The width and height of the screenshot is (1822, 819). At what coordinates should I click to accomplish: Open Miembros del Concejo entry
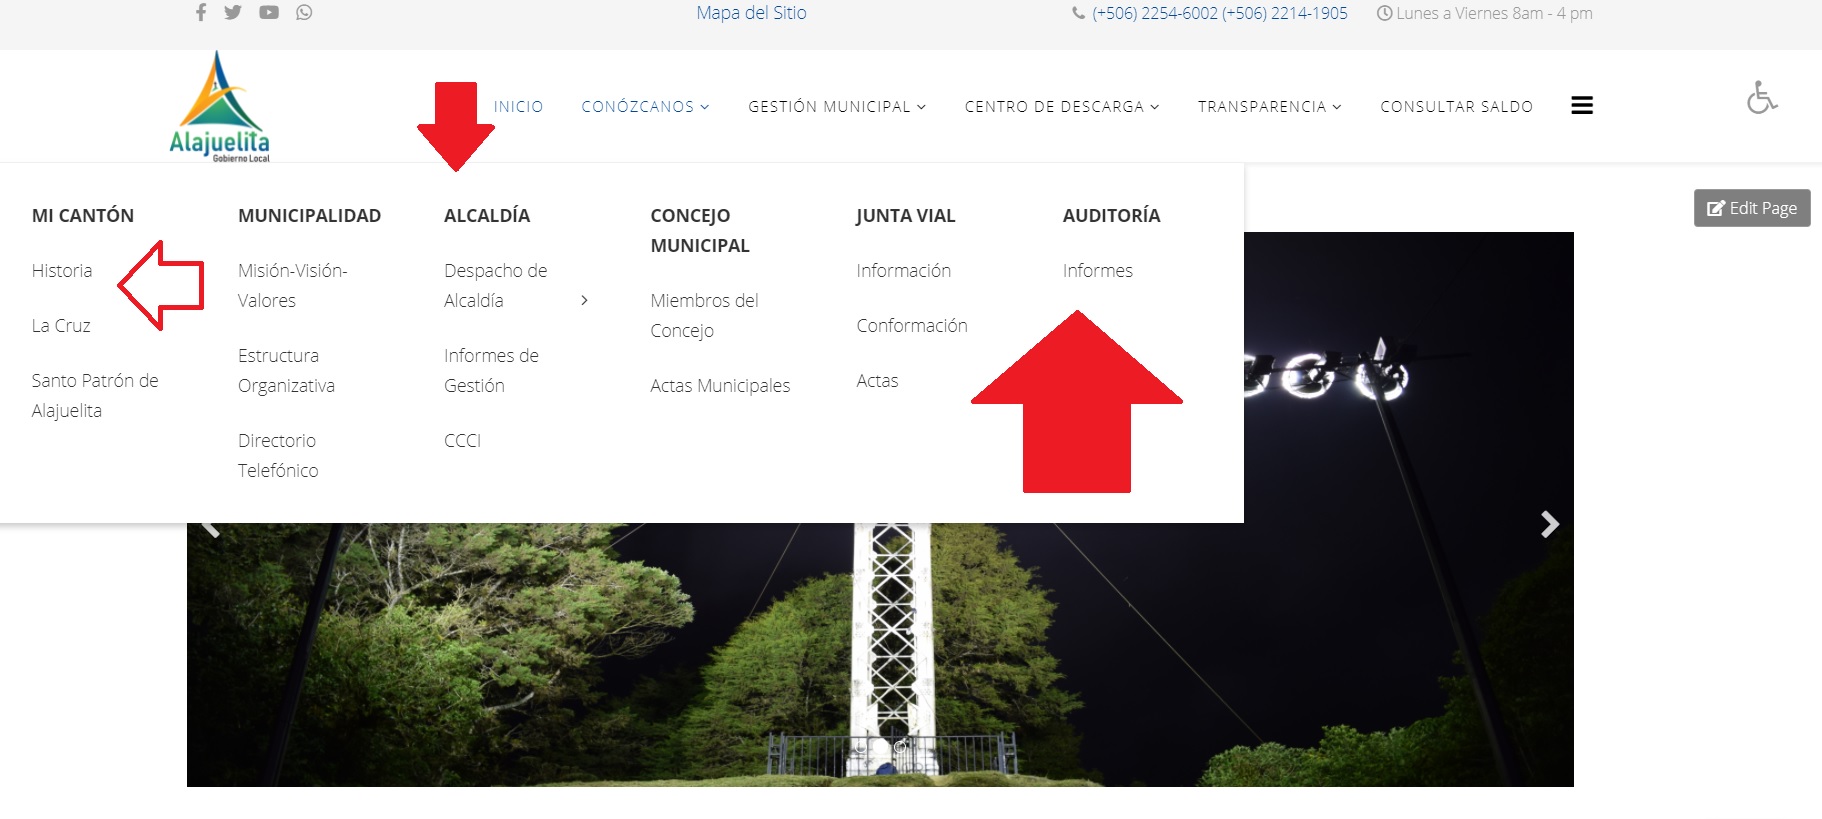(704, 315)
